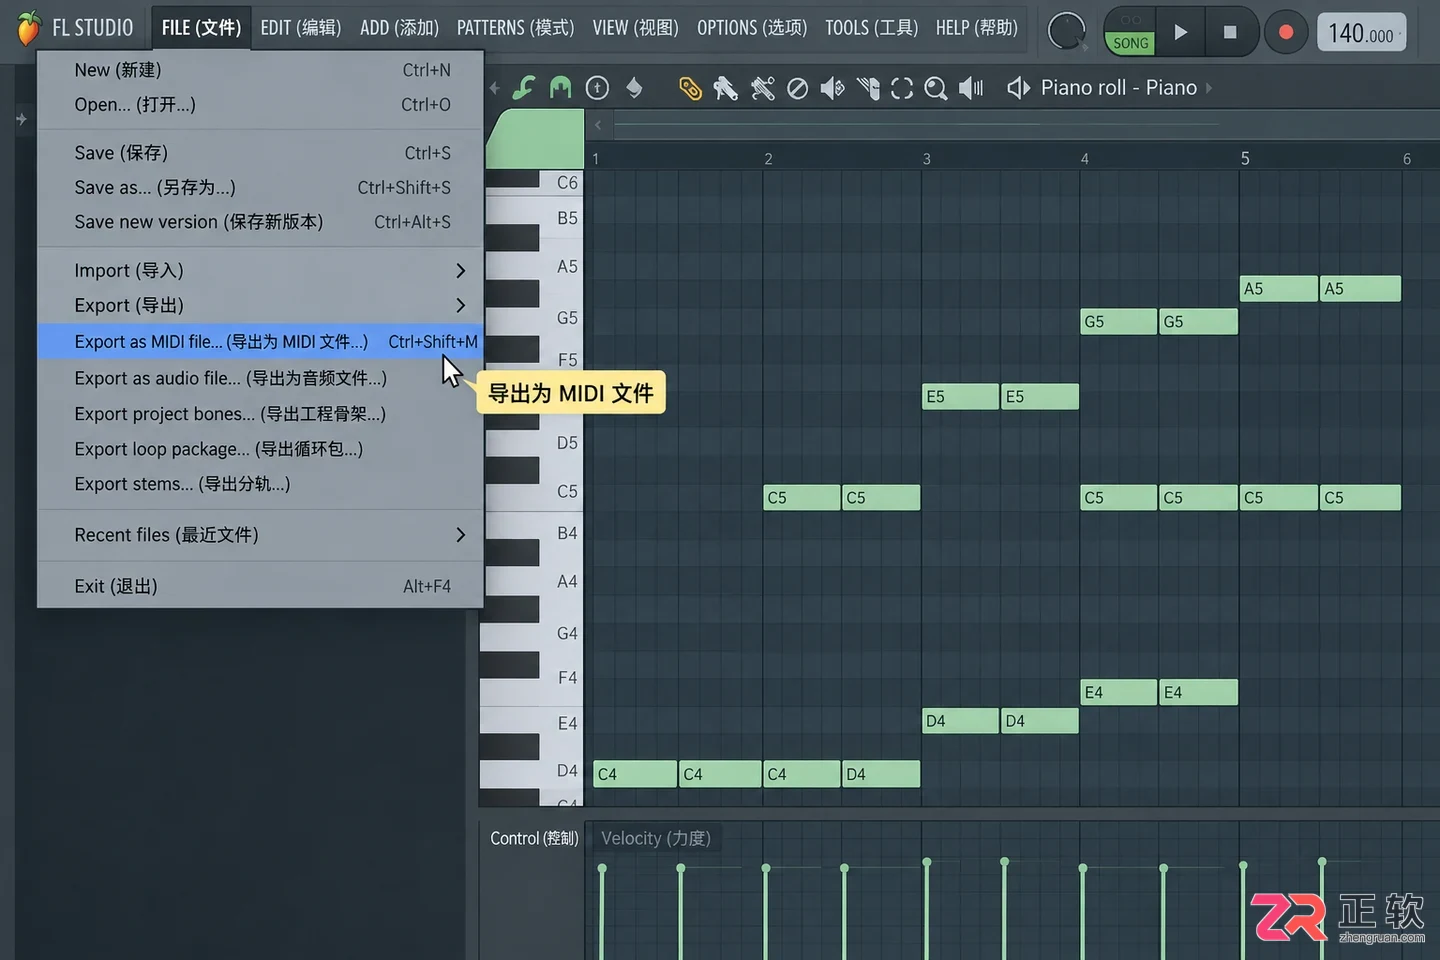Click the G5 note at bar 4 start
The width and height of the screenshot is (1440, 960).
pos(1119,322)
